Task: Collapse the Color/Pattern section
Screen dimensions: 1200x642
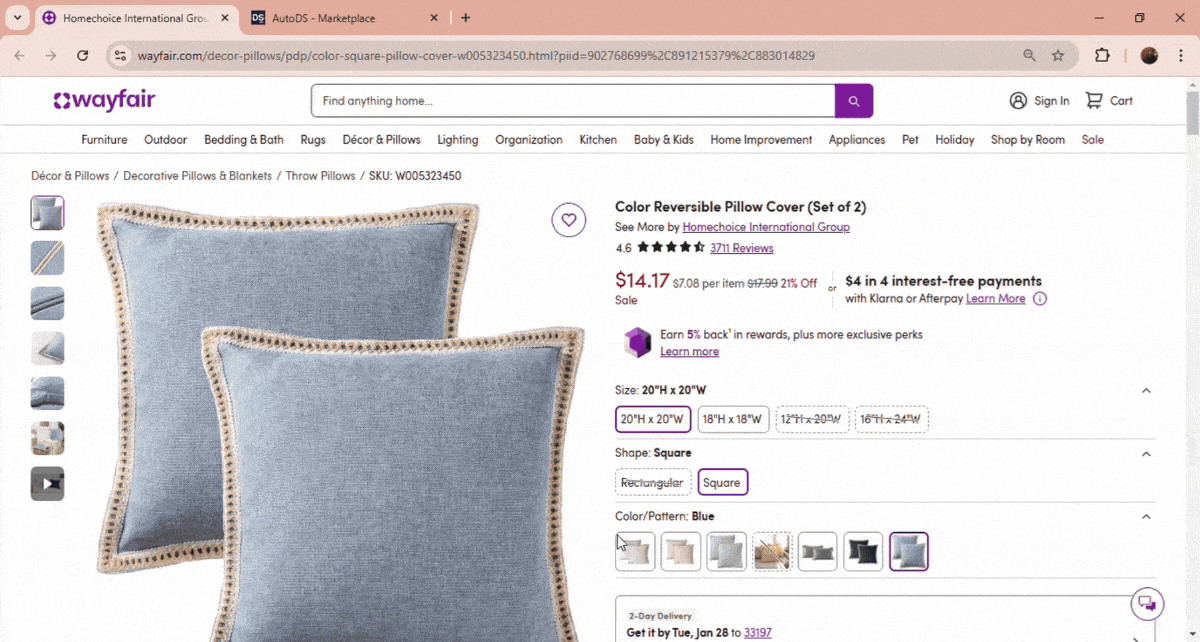Action: point(1146,516)
